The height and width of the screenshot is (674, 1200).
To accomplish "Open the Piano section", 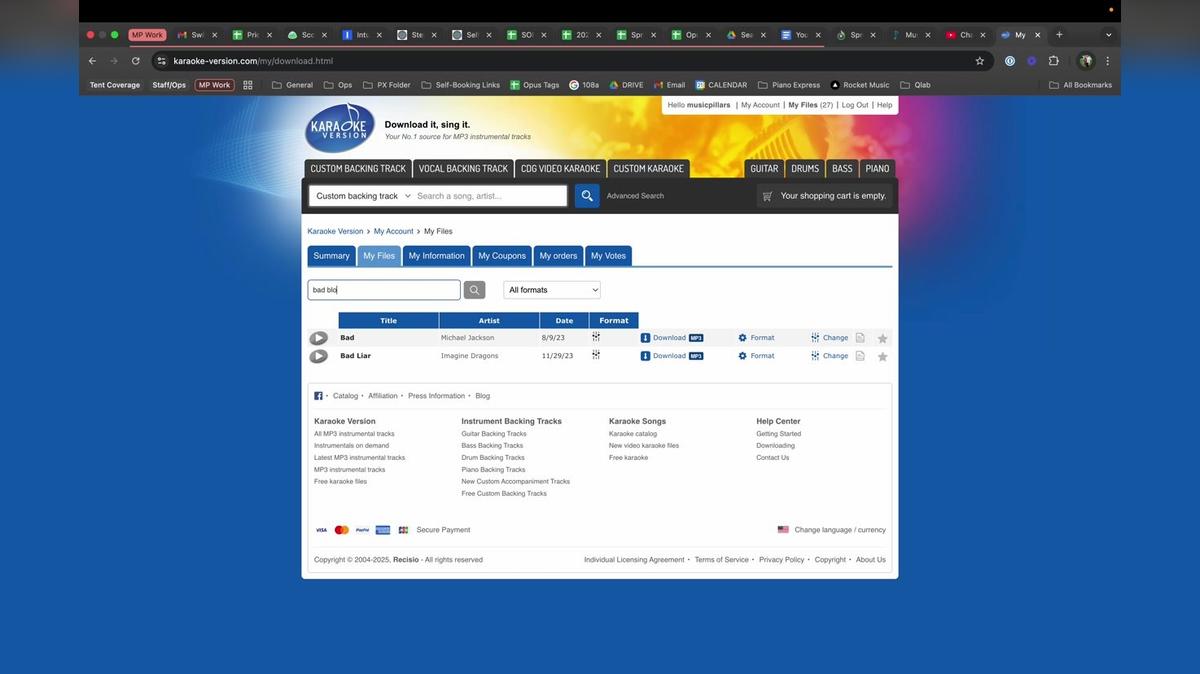I will (877, 169).
